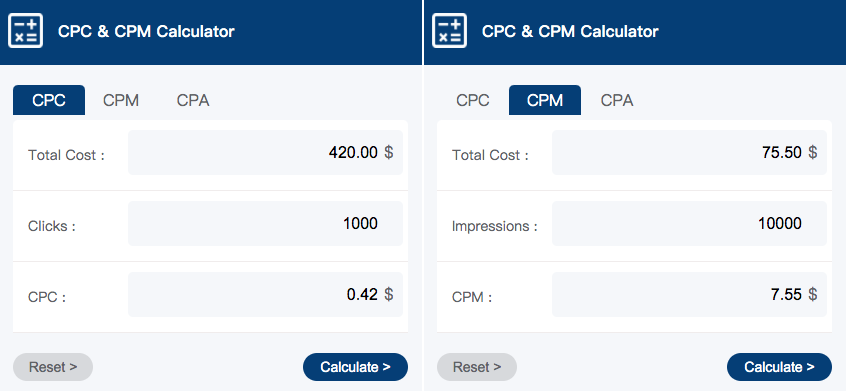Viewport: 846px width, 391px height.
Task: Focus the Impressions field showing 10000
Action: (x=689, y=223)
